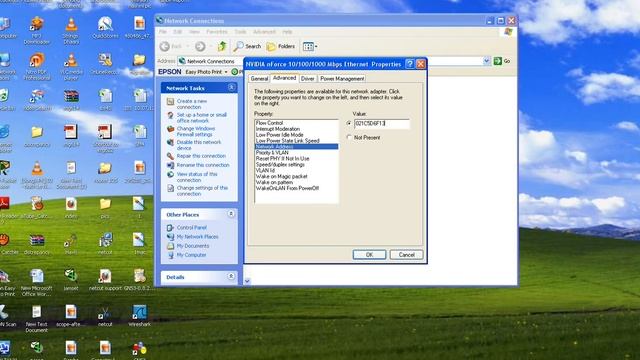Click the Go button beside address bar
This screenshot has height=360, width=640.
click(x=502, y=61)
